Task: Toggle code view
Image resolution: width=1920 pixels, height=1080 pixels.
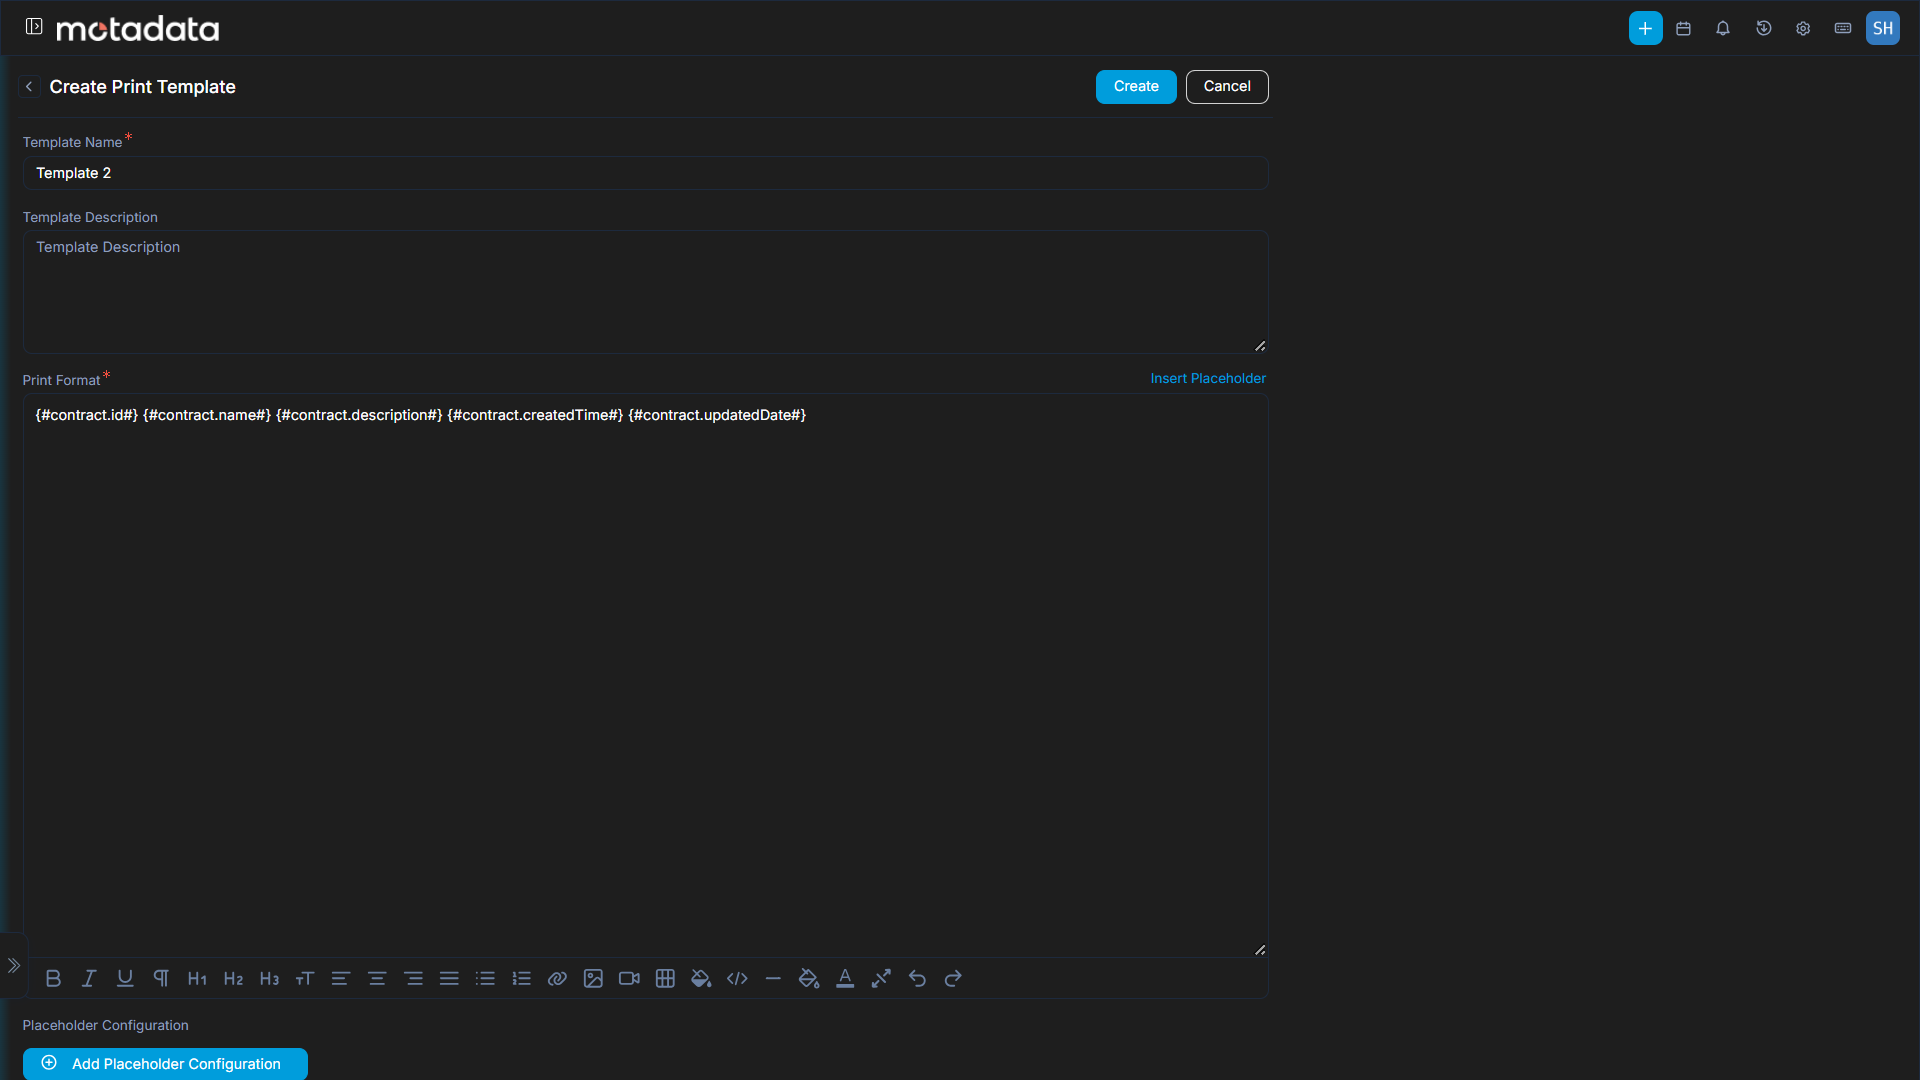Action: point(737,979)
